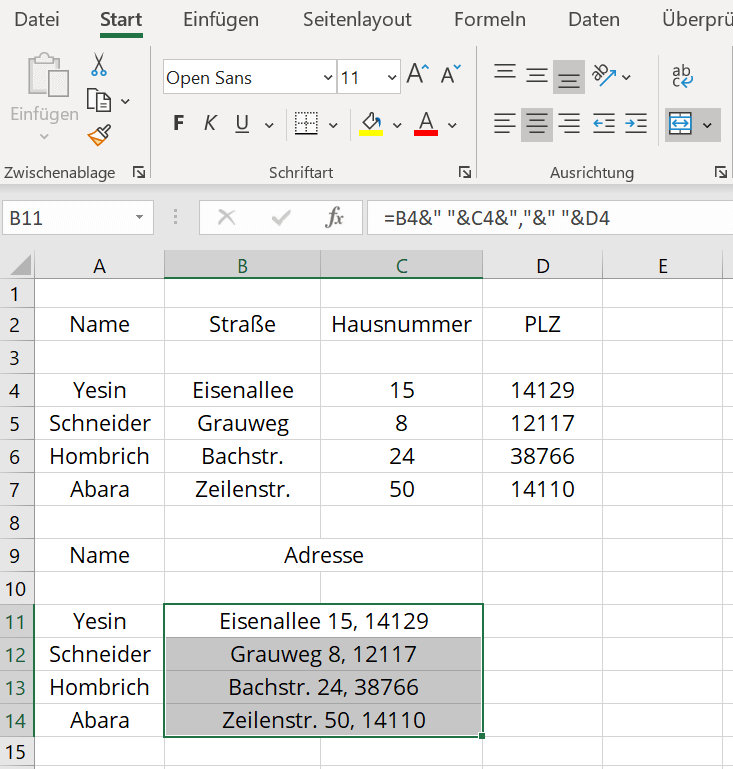Click the Decrease Indent icon
733x769 pixels.
point(603,124)
